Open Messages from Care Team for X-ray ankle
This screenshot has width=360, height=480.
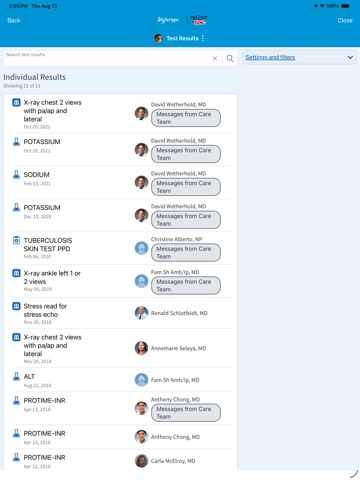pos(186,285)
